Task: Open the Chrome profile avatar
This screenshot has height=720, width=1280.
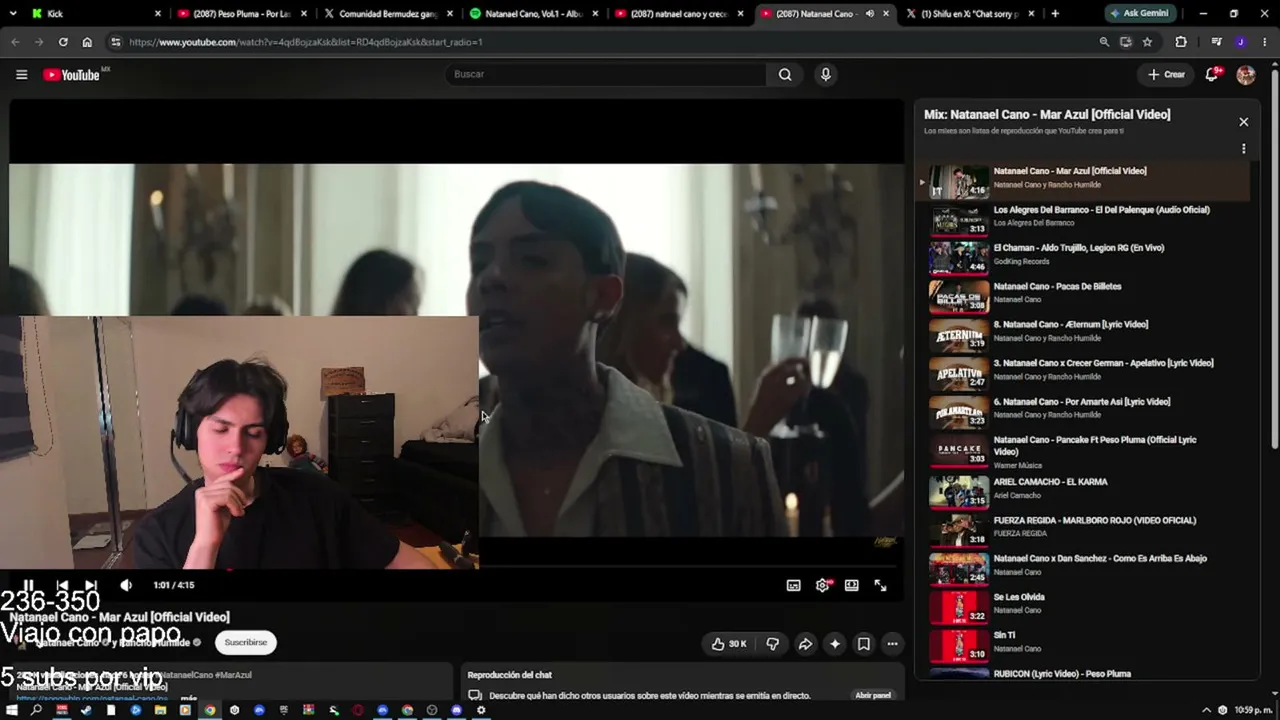Action: click(x=1241, y=42)
